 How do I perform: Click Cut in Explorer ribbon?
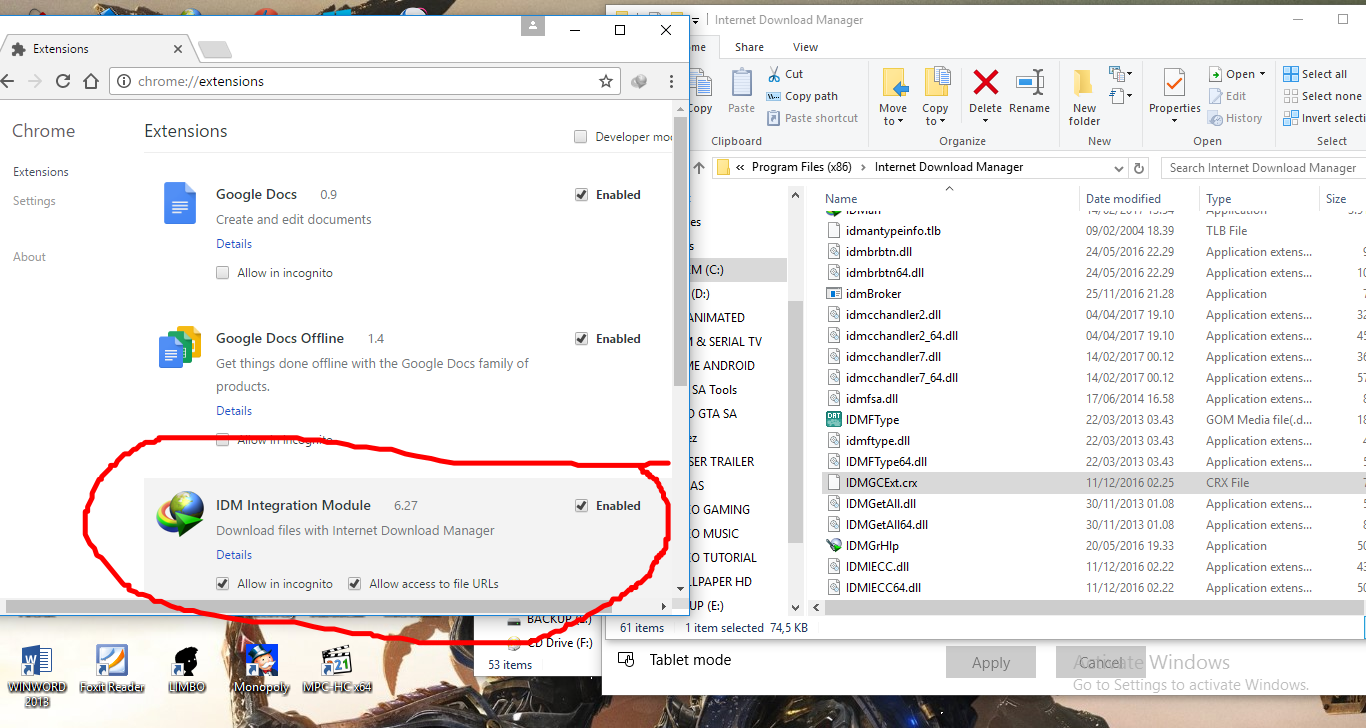[x=785, y=74]
